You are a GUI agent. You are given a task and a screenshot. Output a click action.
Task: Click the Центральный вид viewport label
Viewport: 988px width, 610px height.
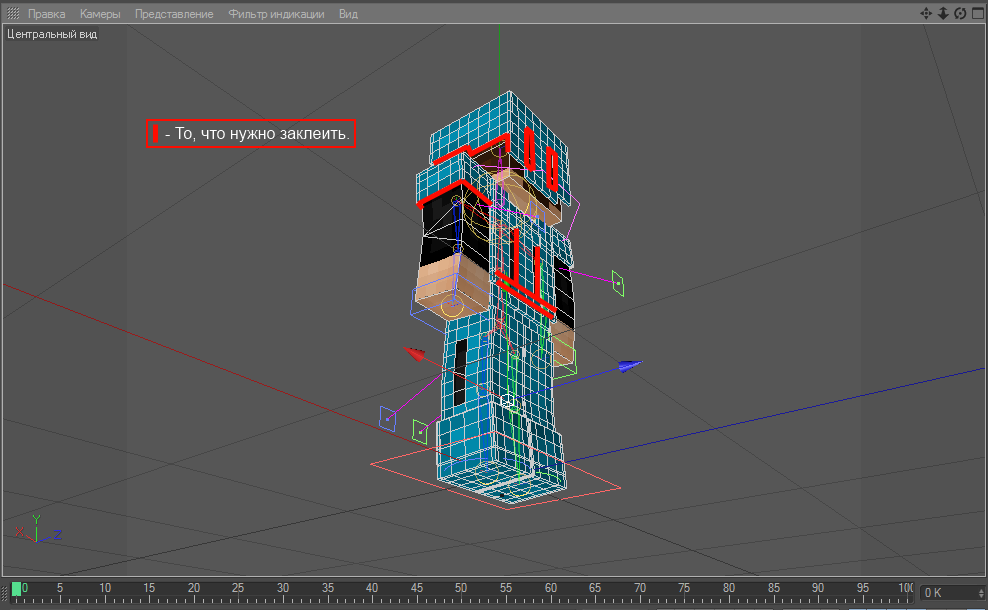tap(51, 33)
